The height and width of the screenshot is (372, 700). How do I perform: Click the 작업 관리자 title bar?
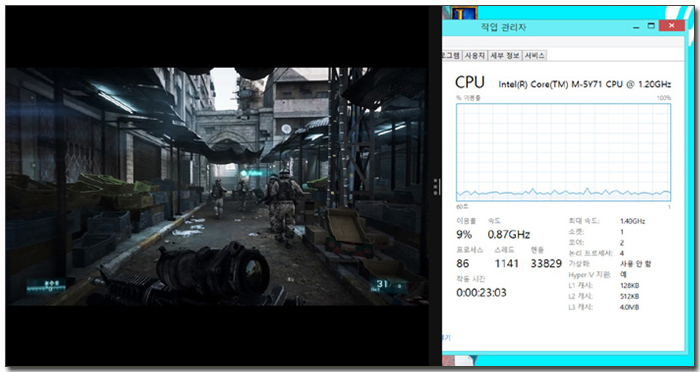pos(536,27)
